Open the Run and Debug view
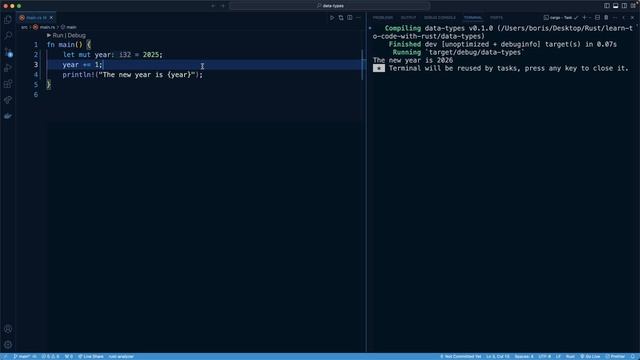 pyautogui.click(x=8, y=68)
